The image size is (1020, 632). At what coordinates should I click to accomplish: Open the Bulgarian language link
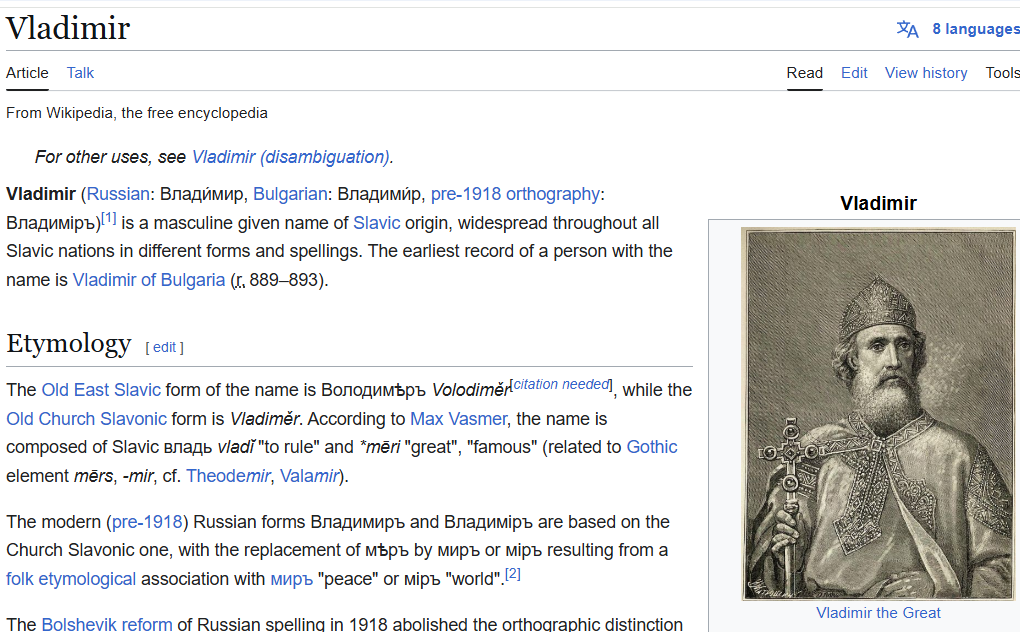point(290,194)
